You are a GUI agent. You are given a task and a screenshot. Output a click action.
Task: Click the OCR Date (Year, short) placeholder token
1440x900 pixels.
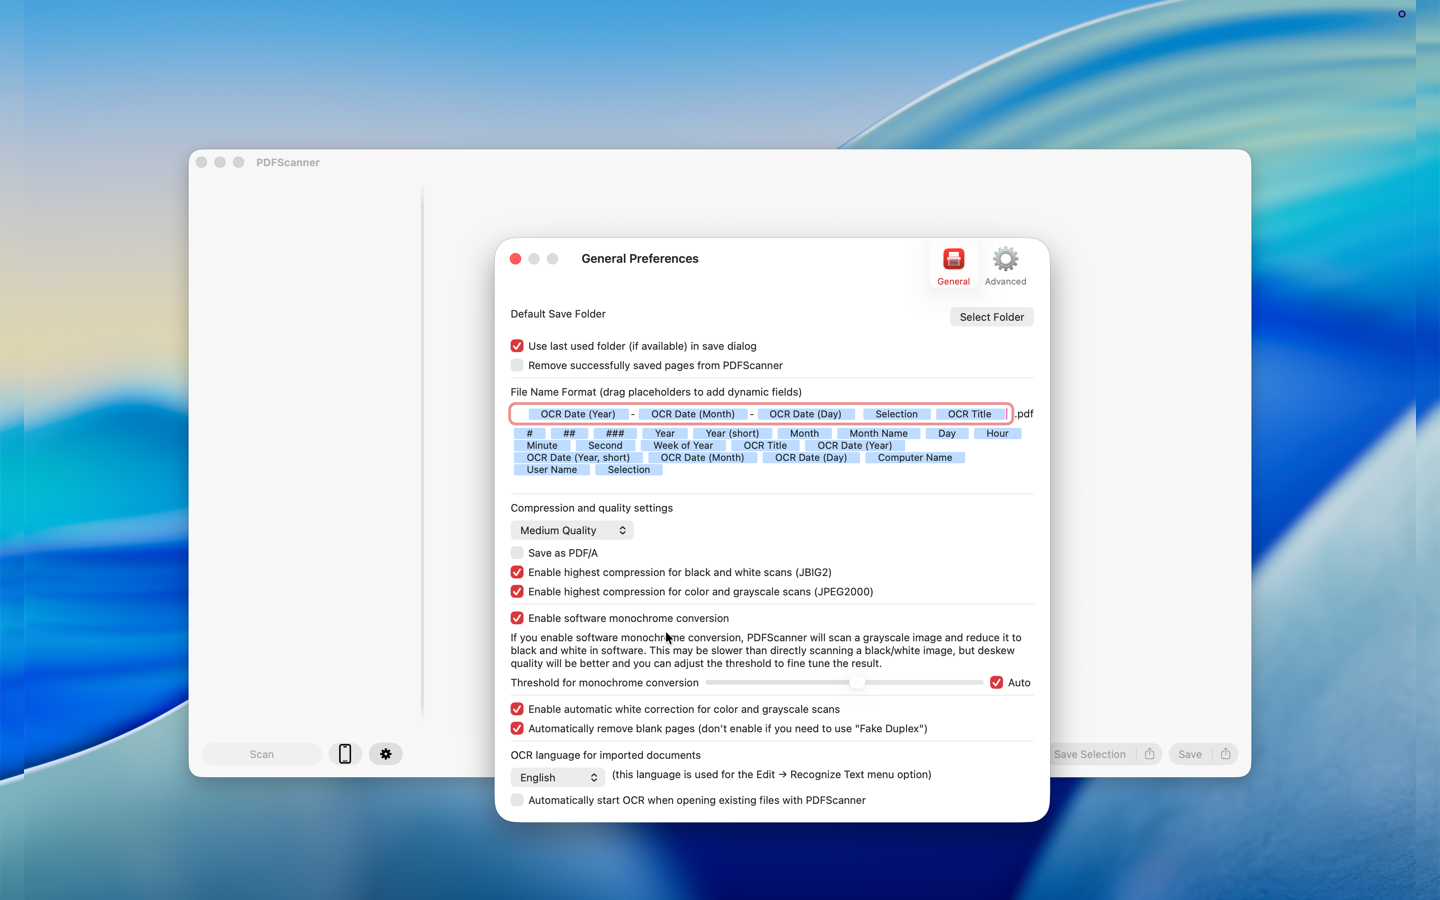coord(578,458)
